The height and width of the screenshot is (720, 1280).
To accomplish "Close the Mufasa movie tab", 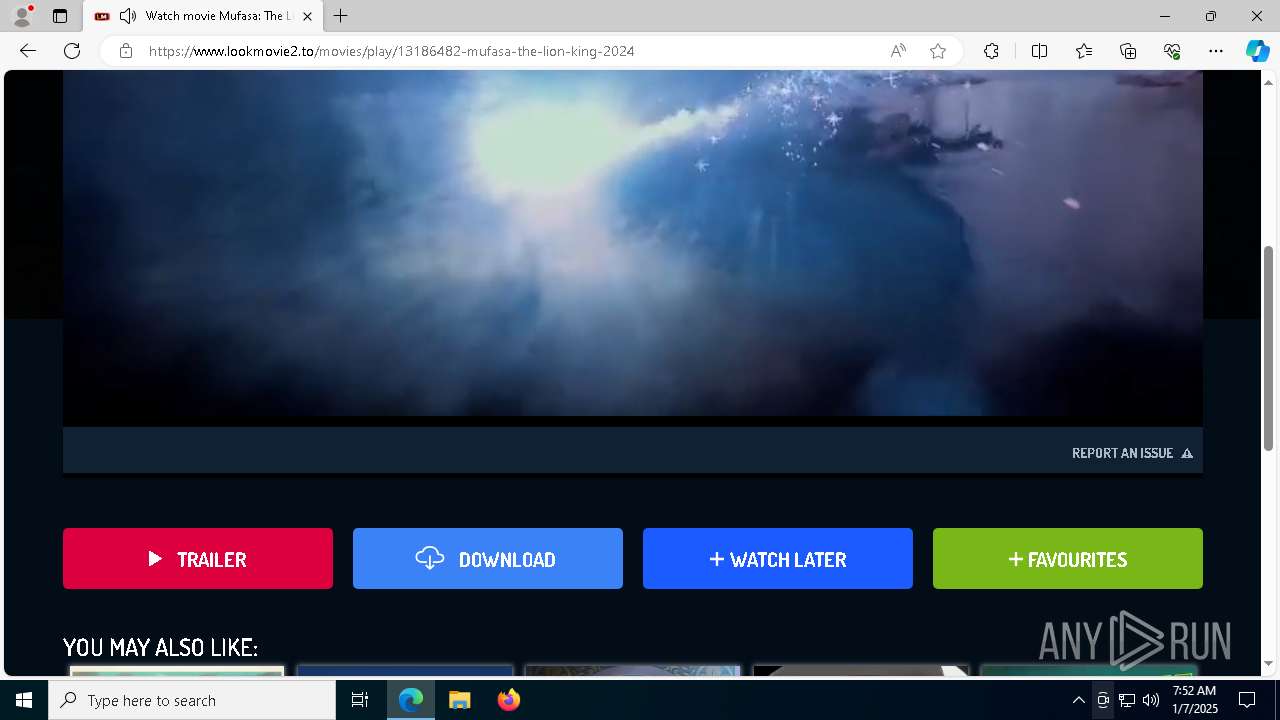I will click(x=307, y=16).
